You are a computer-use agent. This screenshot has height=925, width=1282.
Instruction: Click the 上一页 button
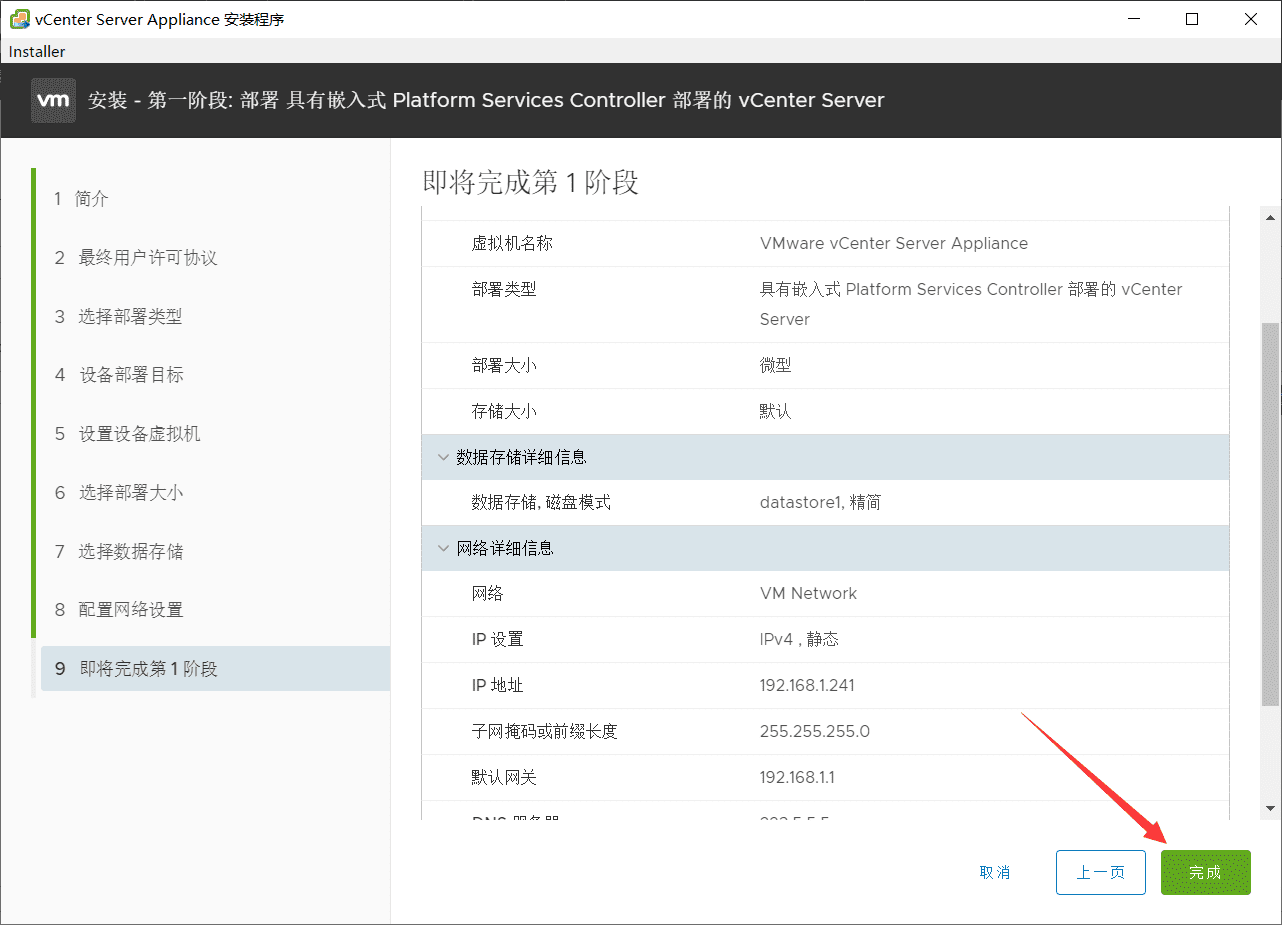coord(1101,872)
